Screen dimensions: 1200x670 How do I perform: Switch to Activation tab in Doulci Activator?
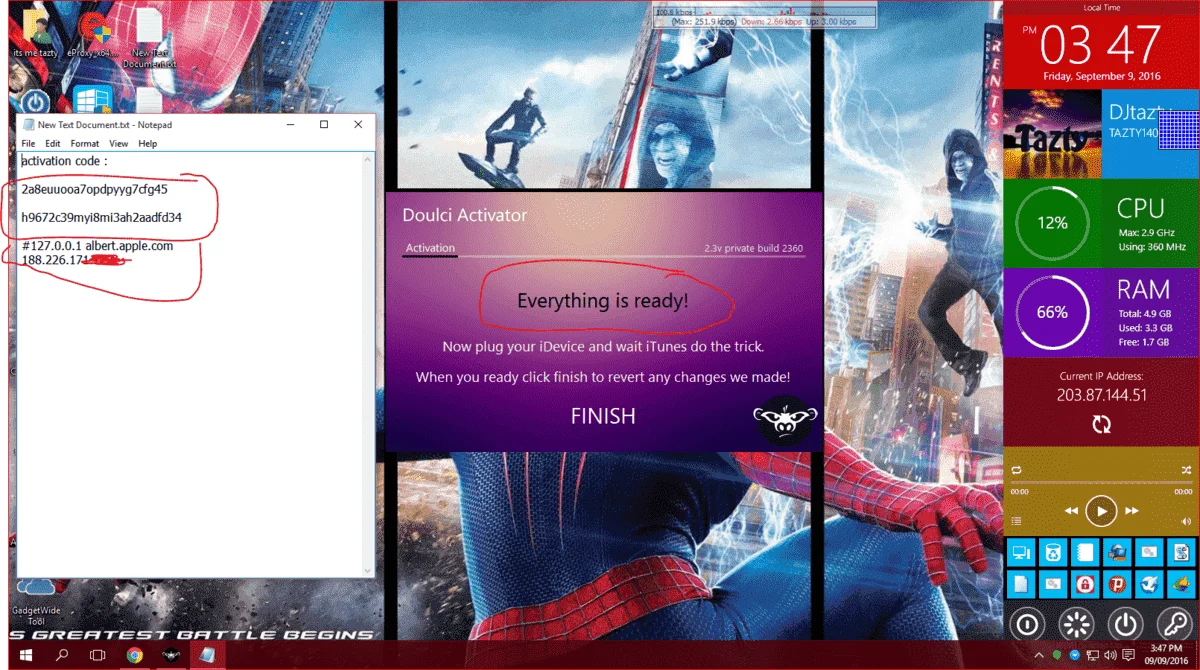pyautogui.click(x=430, y=248)
